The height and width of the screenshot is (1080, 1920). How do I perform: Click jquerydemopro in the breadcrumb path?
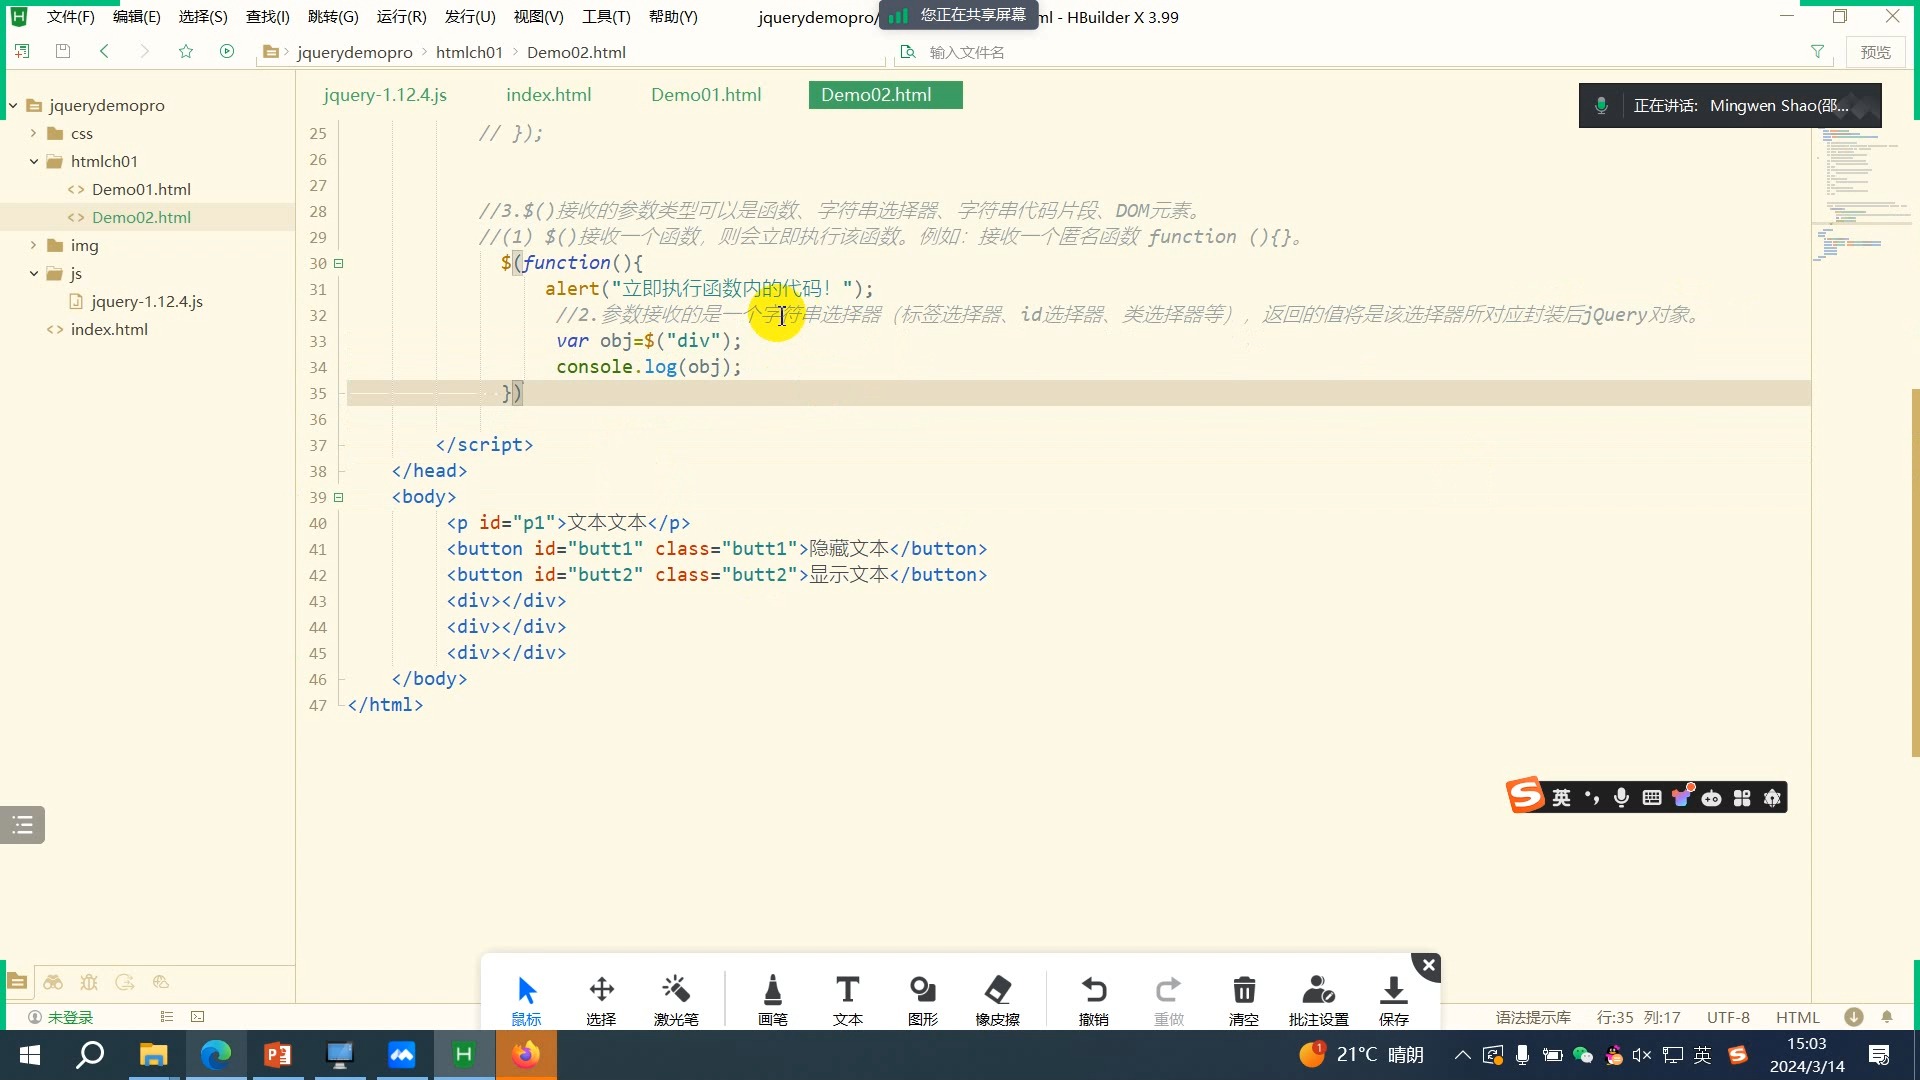click(x=355, y=52)
